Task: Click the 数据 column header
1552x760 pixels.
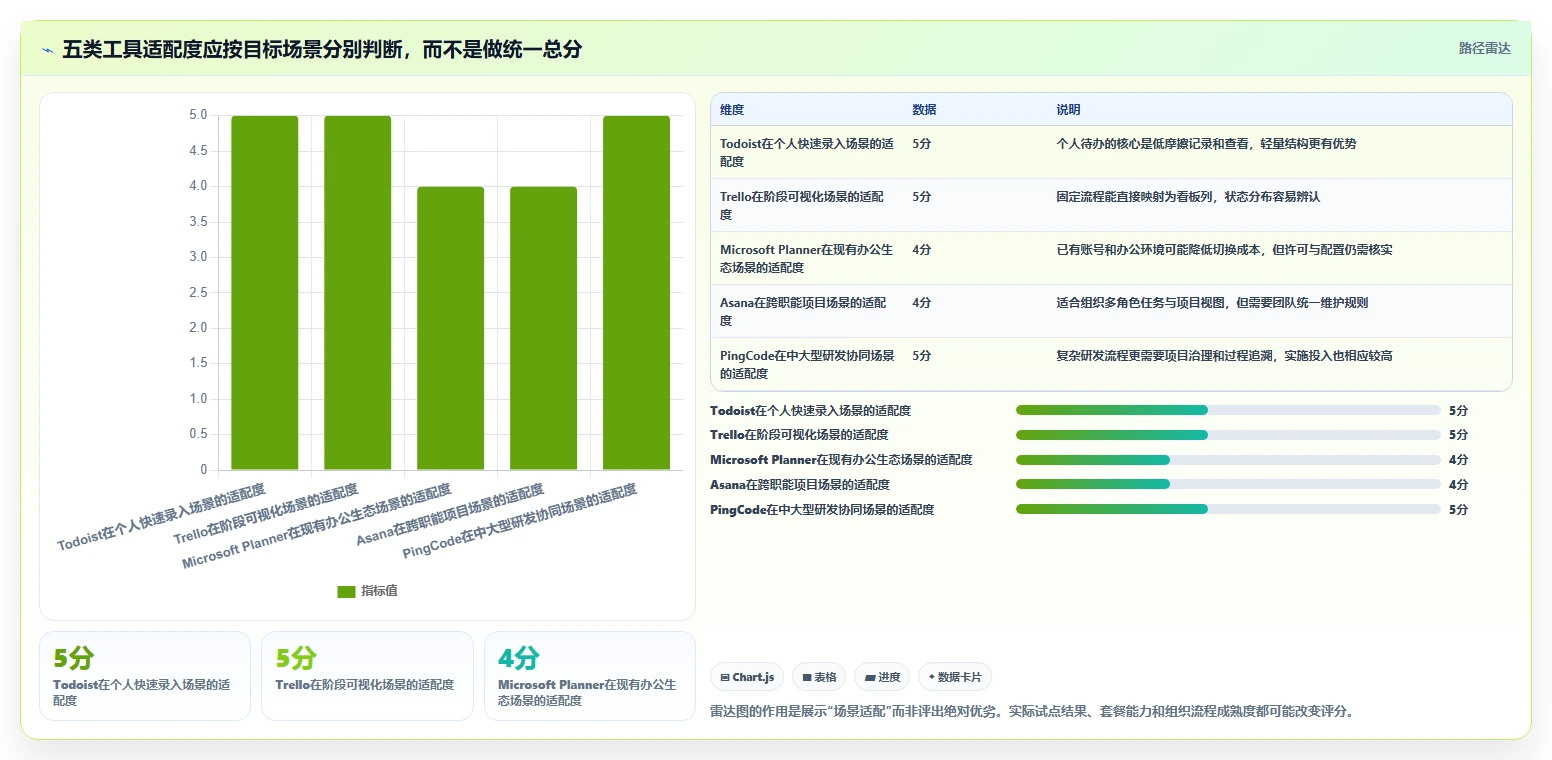Action: (x=924, y=110)
